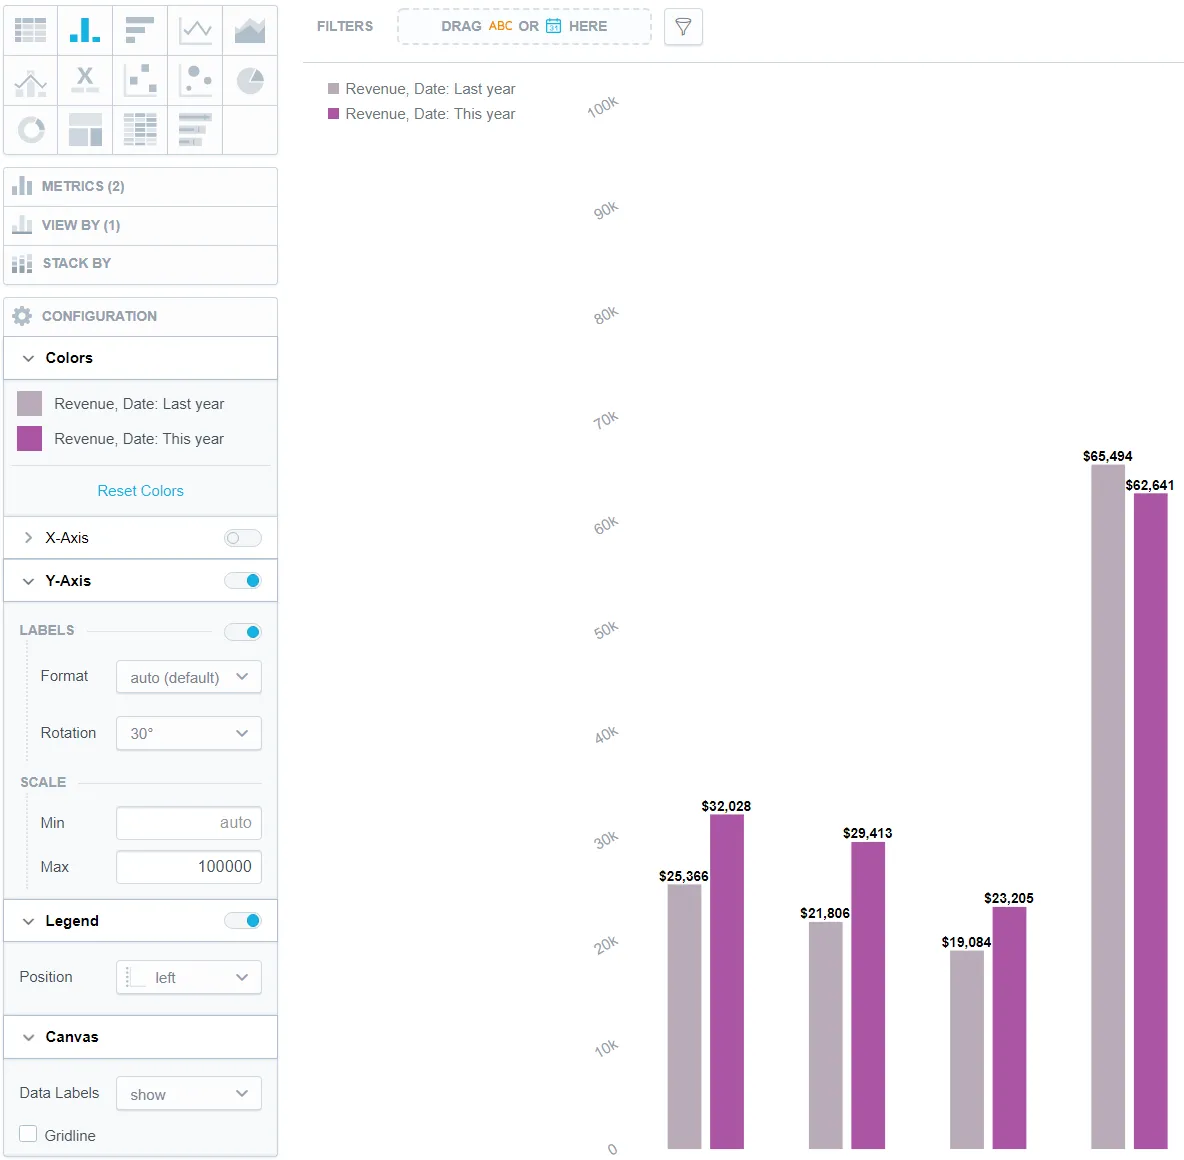Select the table visualization type

pyautogui.click(x=30, y=30)
